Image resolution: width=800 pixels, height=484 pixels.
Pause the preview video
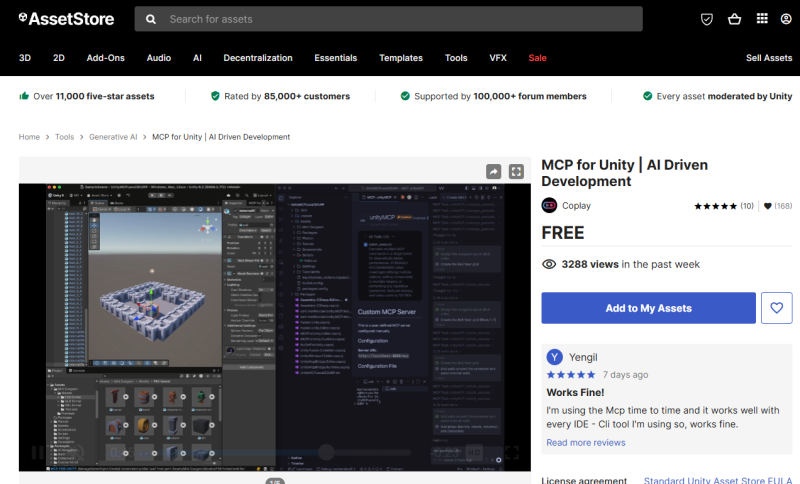(38, 452)
